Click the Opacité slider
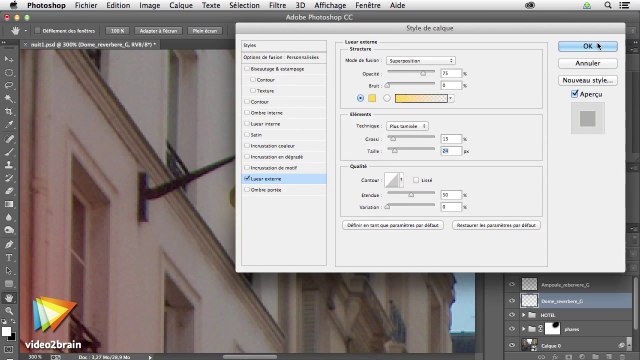 [411, 73]
